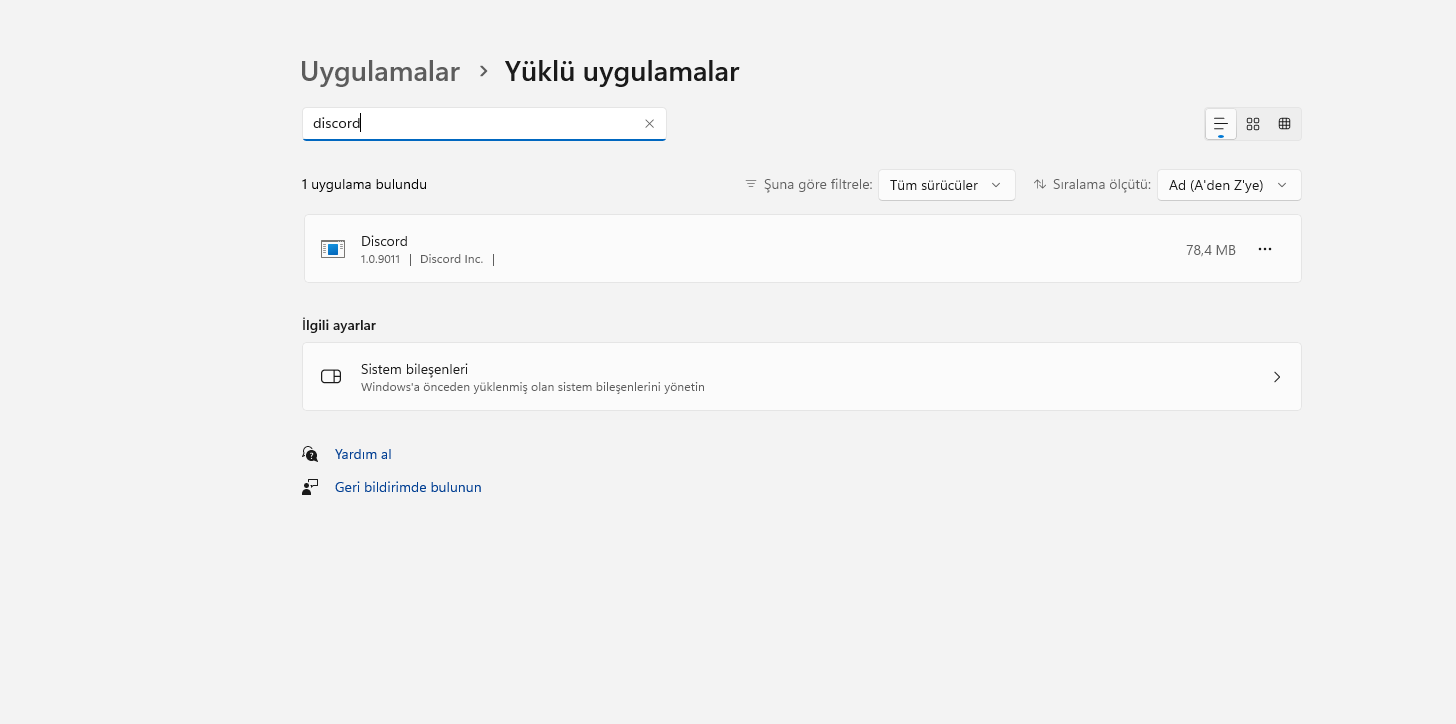
Task: Click the Sistem bileşenleri icon
Action: click(331, 377)
